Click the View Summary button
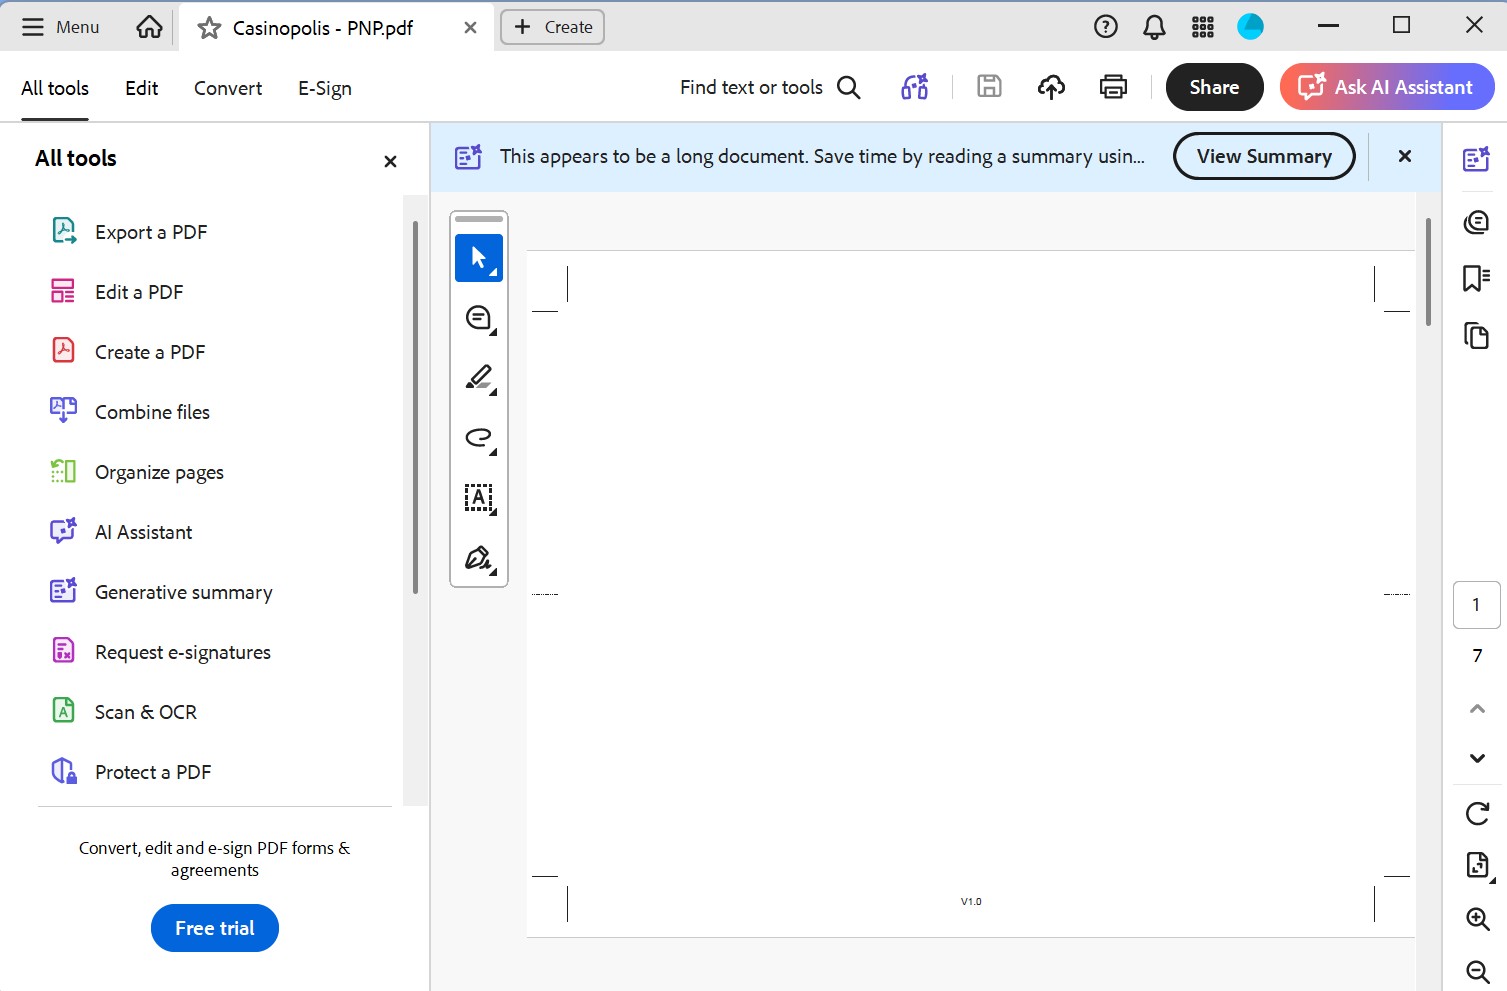Viewport: 1507px width, 991px height. 1264,156
